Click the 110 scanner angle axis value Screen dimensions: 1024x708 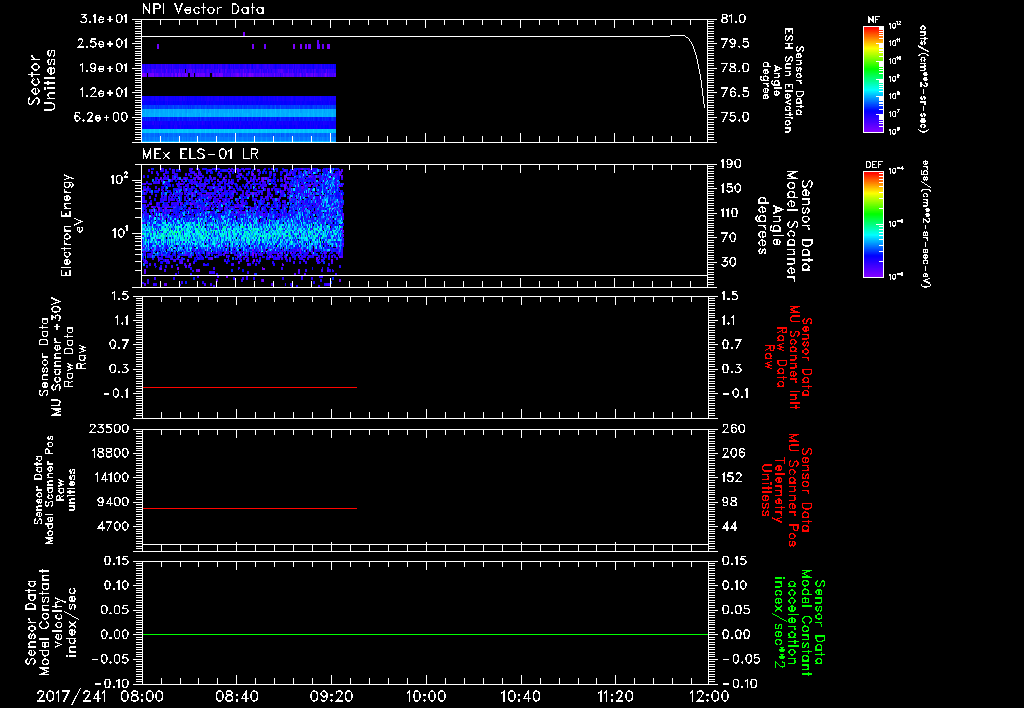coord(731,213)
